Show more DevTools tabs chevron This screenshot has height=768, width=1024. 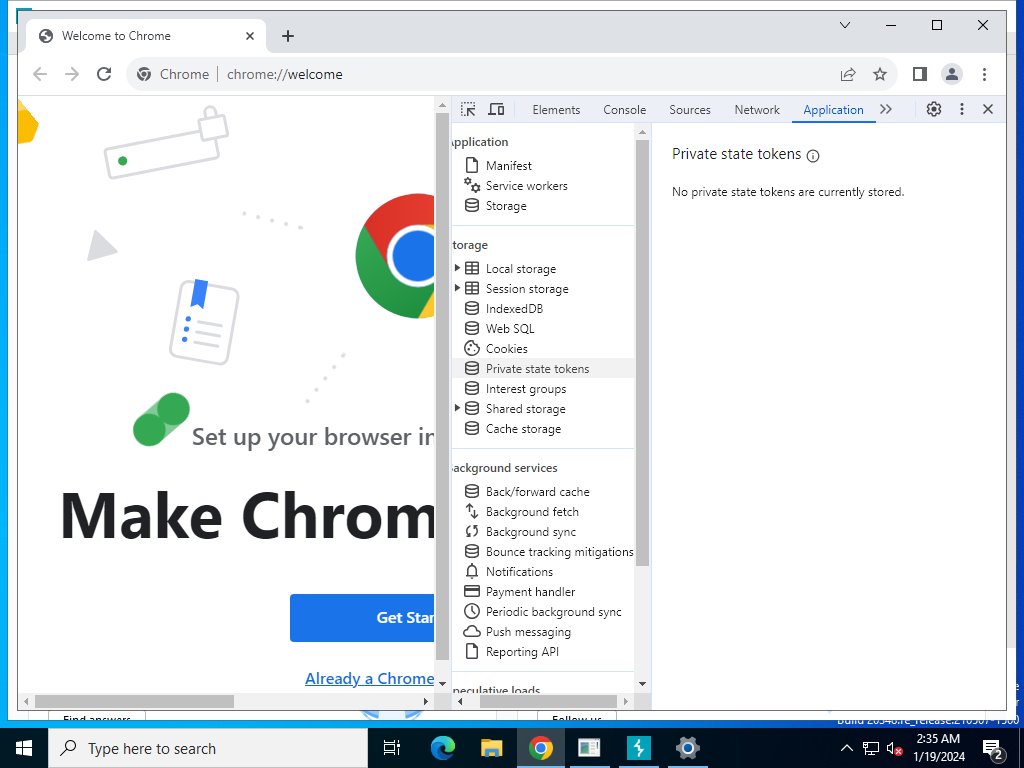pos(886,109)
